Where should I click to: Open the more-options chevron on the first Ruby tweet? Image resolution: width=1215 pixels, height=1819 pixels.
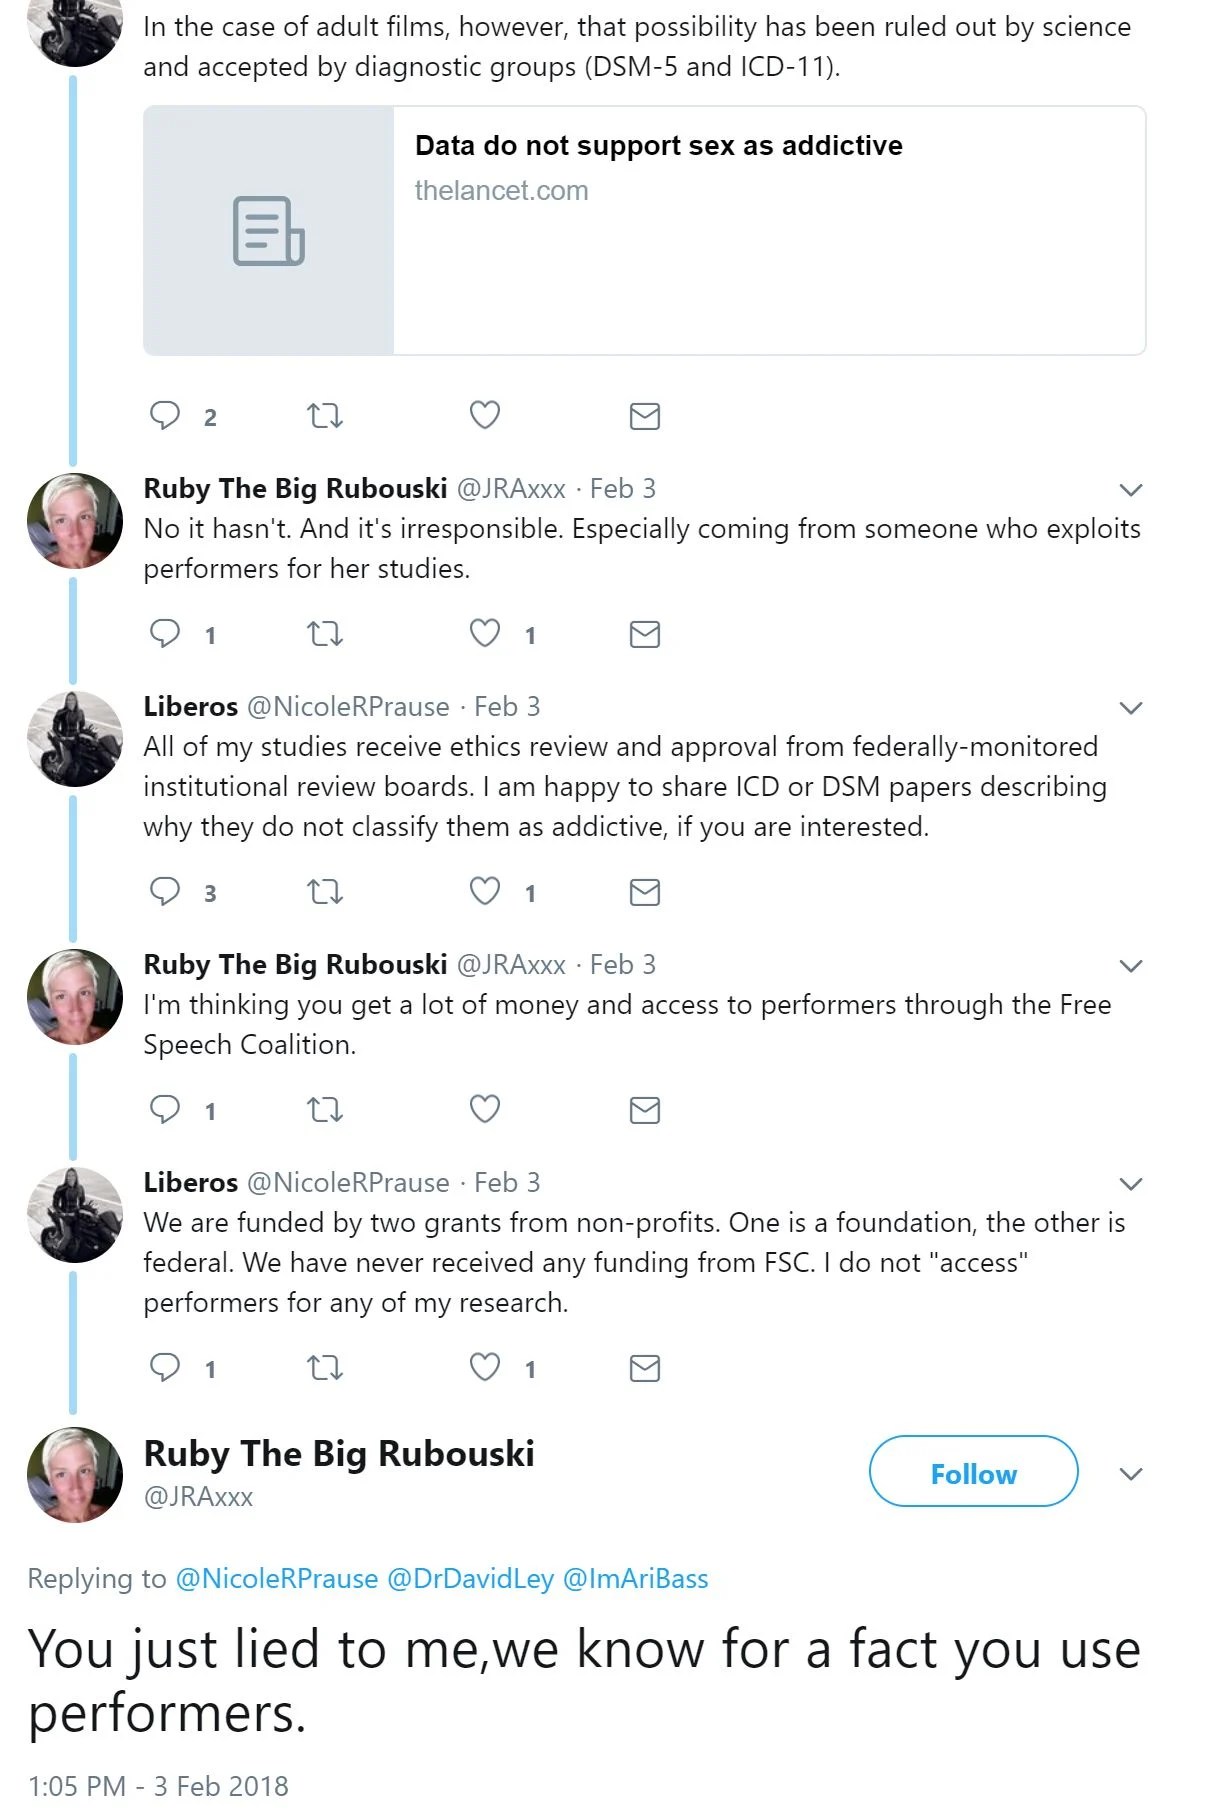(x=1131, y=490)
